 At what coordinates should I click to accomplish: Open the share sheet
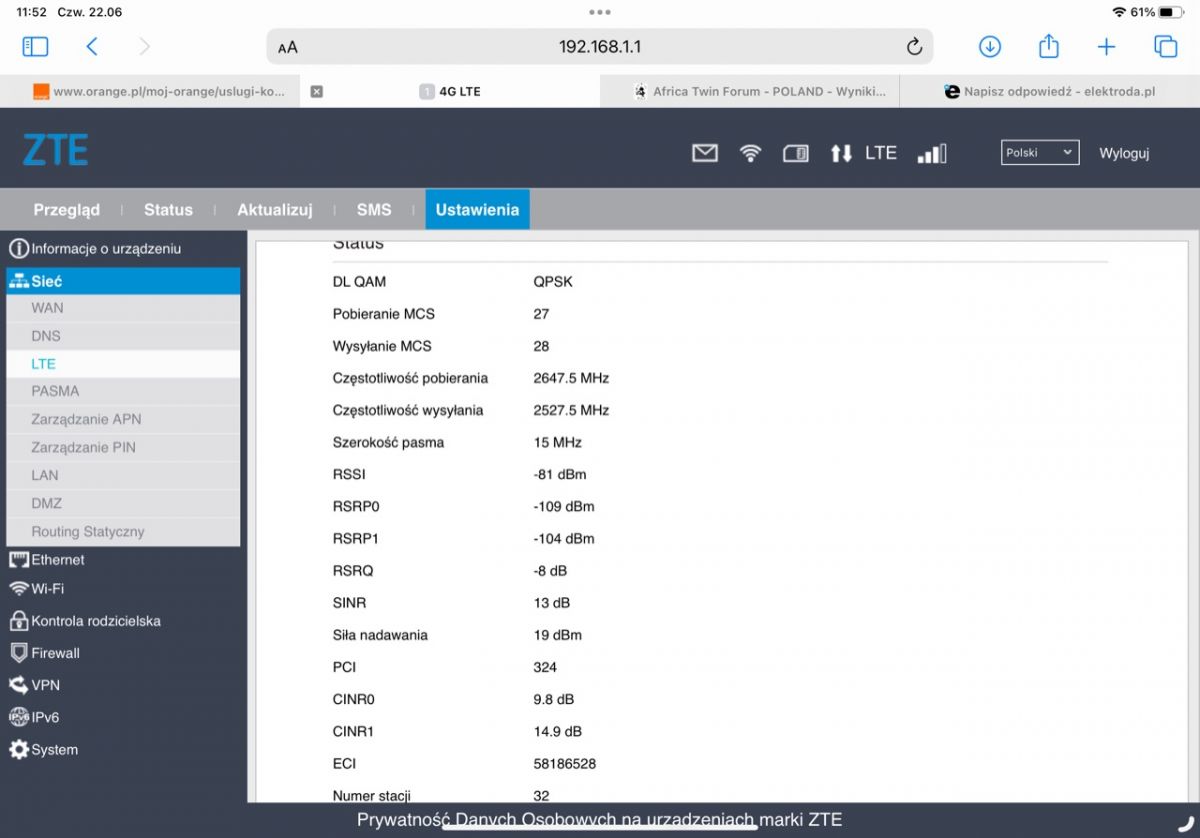click(1048, 46)
